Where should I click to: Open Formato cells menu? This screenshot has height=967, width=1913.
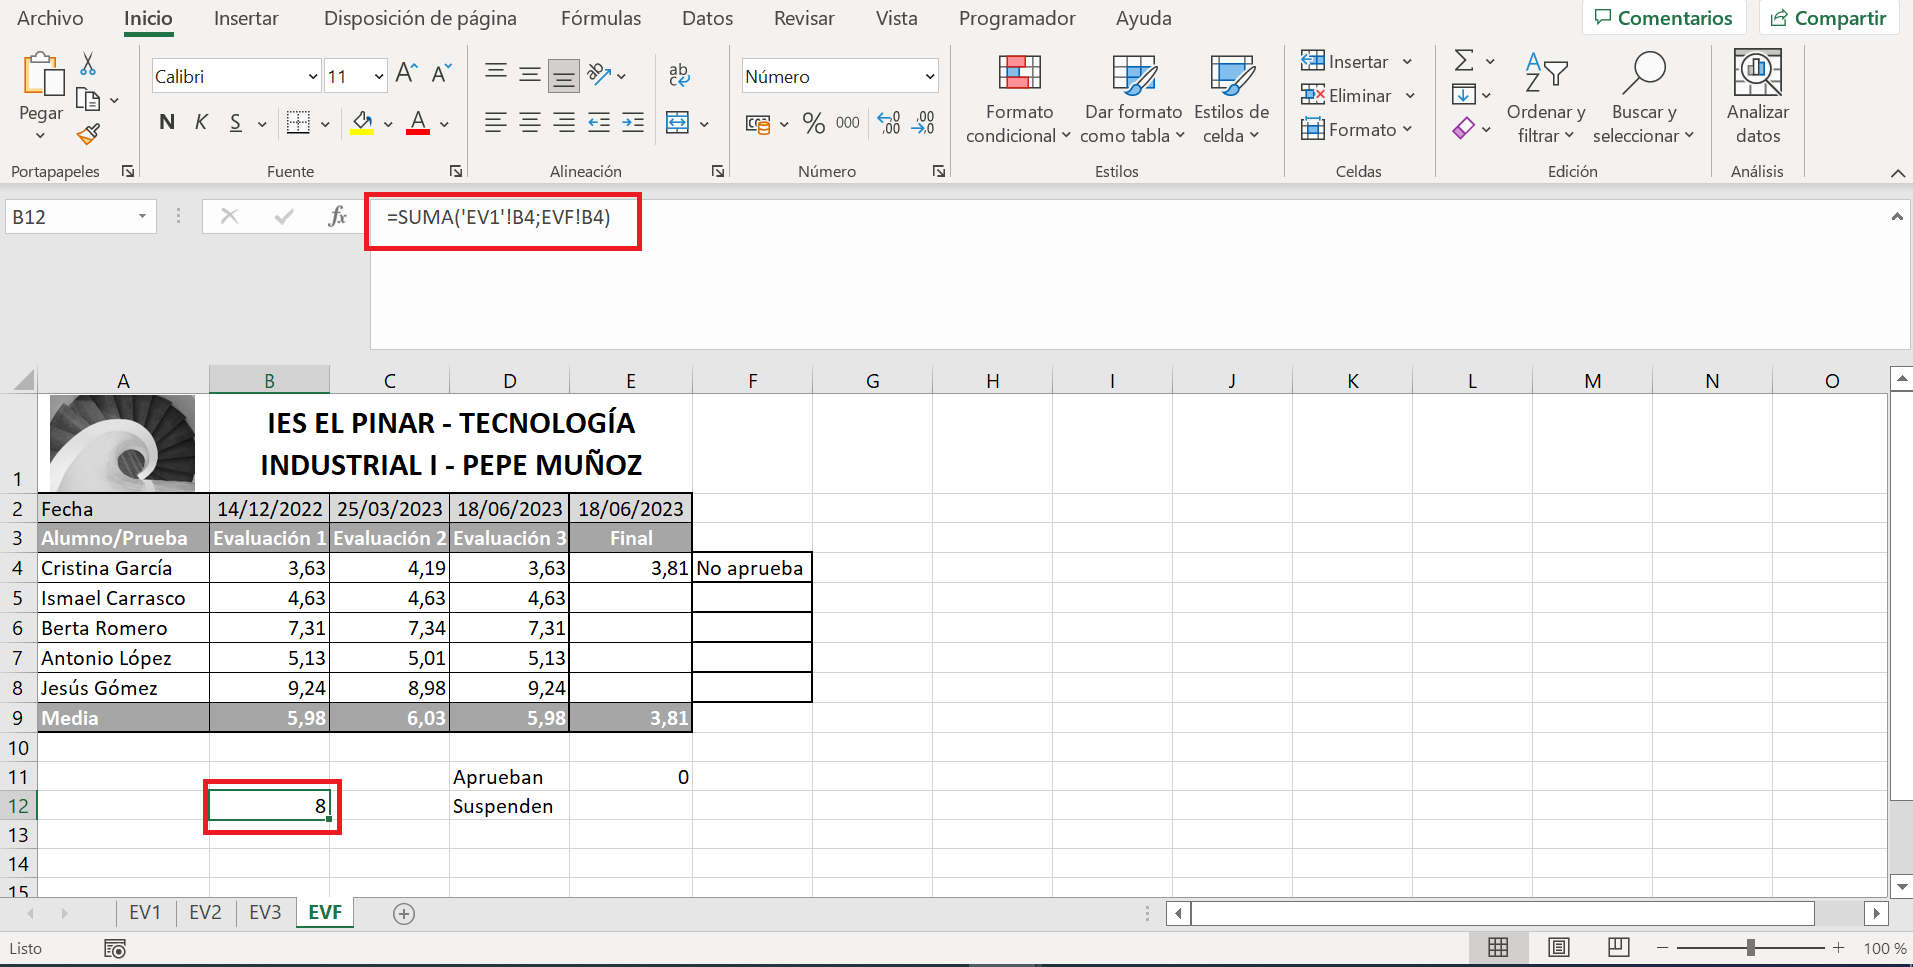point(1356,129)
